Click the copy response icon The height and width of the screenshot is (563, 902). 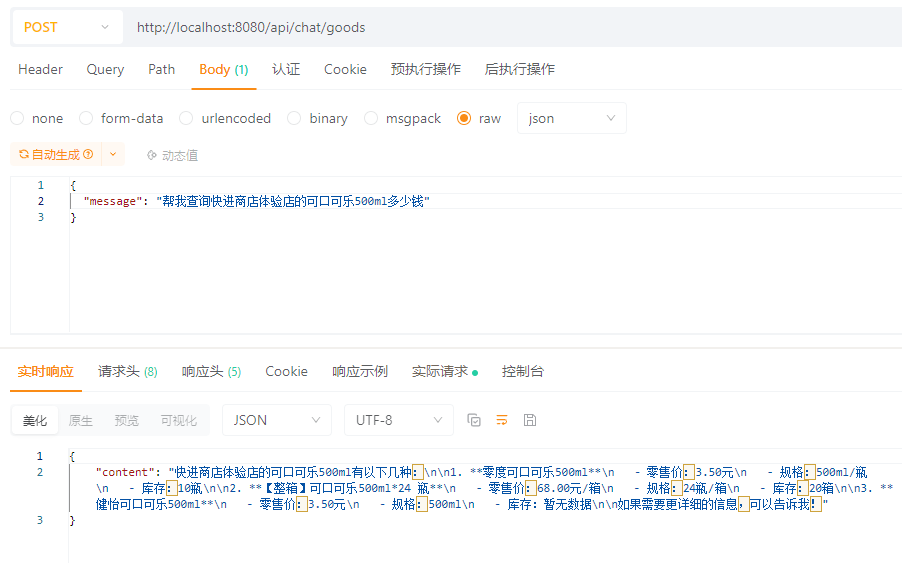tap(474, 420)
